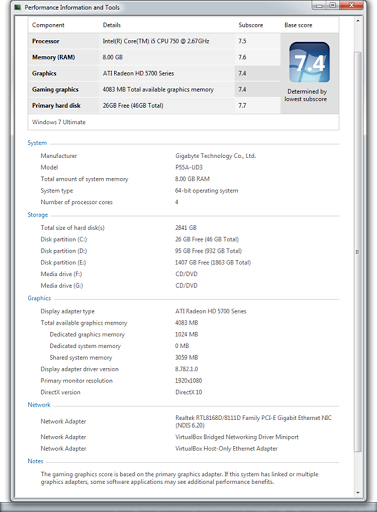Image resolution: width=377 pixels, height=512 pixels.
Task: Click the DirectX 10 value
Action: point(189,392)
